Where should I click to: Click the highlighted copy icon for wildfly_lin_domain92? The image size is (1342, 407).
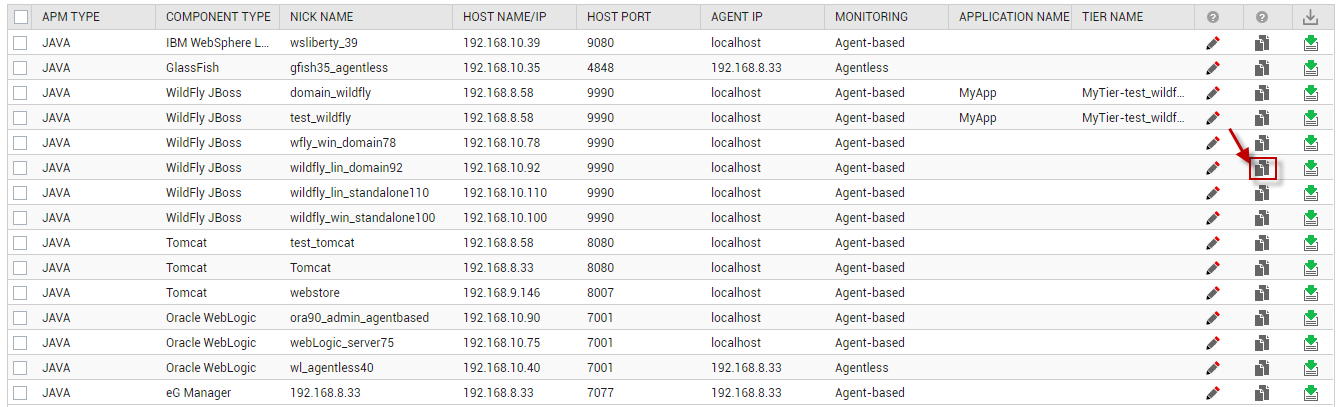pyautogui.click(x=1262, y=168)
